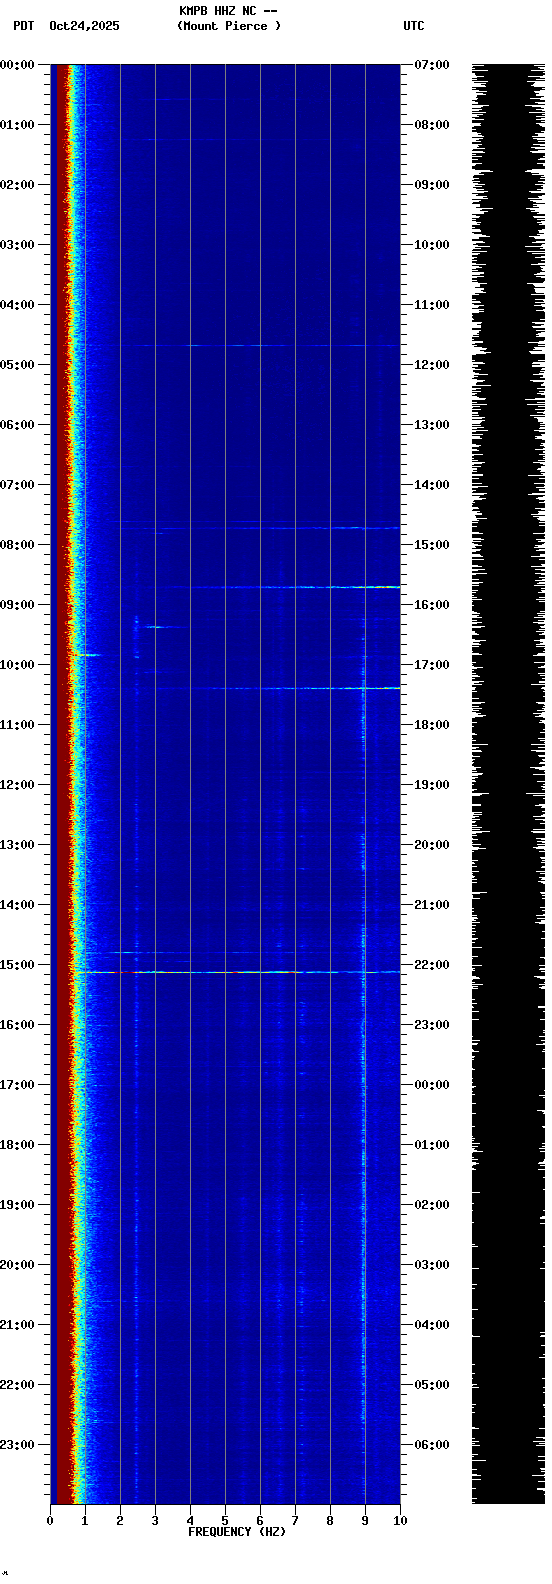Screen dimensions: 552x1584
Task: Click the 'FREQUENCY (HZ)' axis title
Action: [237, 1532]
